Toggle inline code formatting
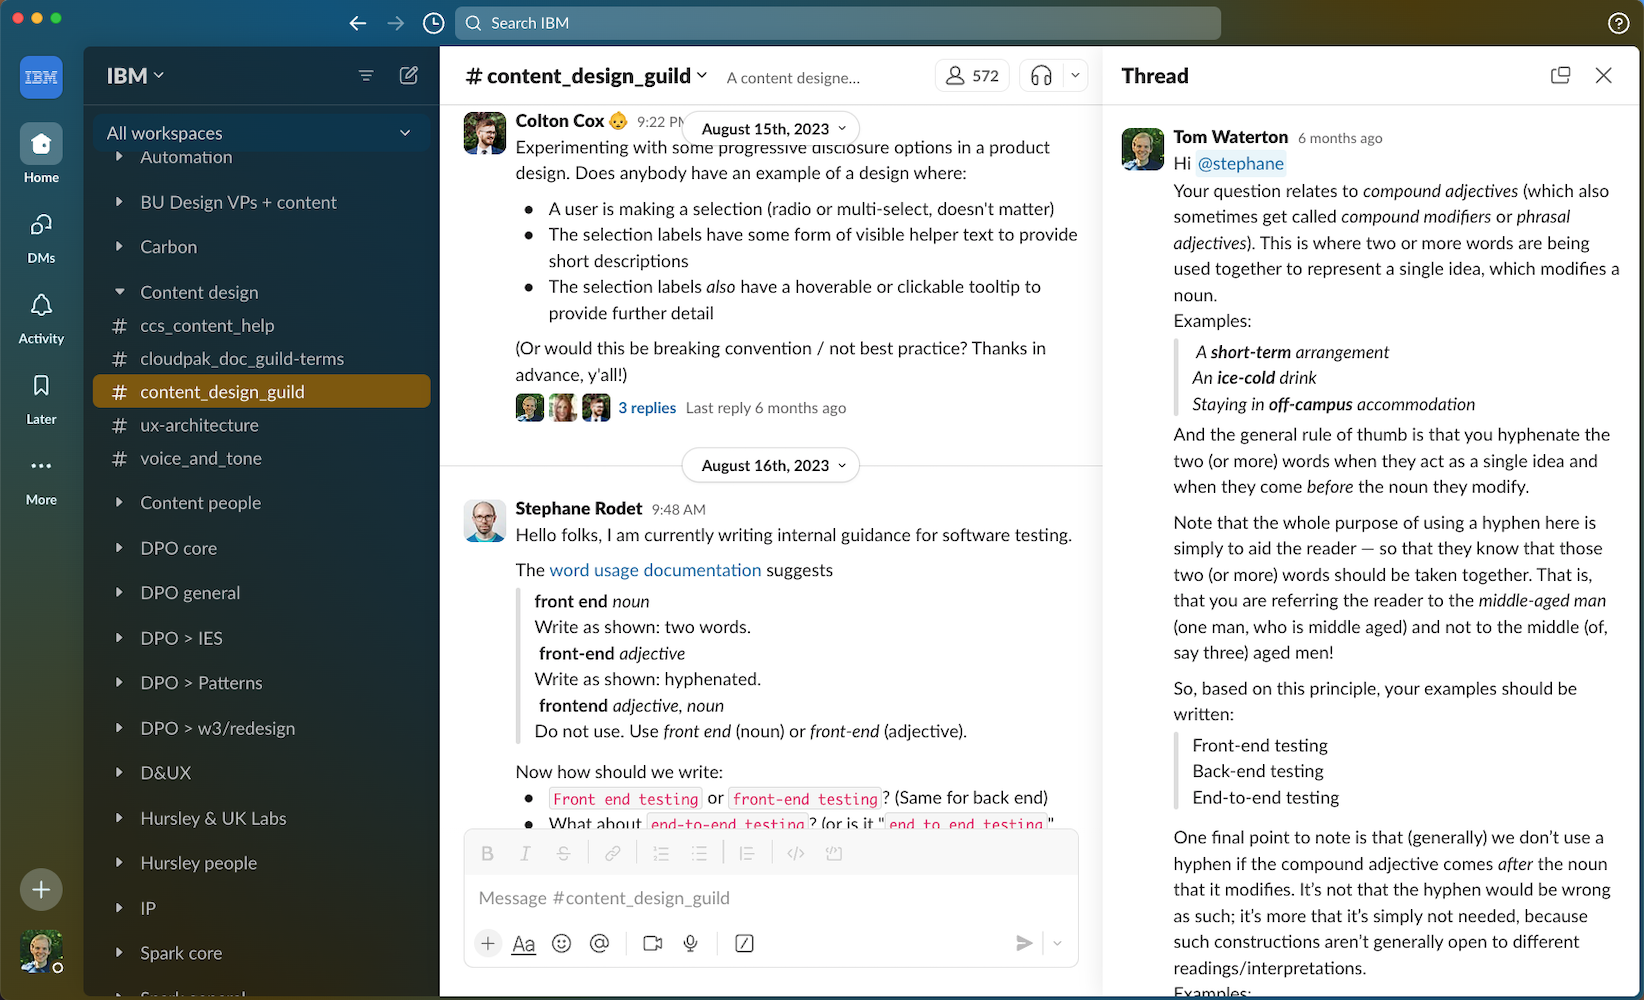Image resolution: width=1644 pixels, height=1000 pixels. pyautogui.click(x=796, y=853)
